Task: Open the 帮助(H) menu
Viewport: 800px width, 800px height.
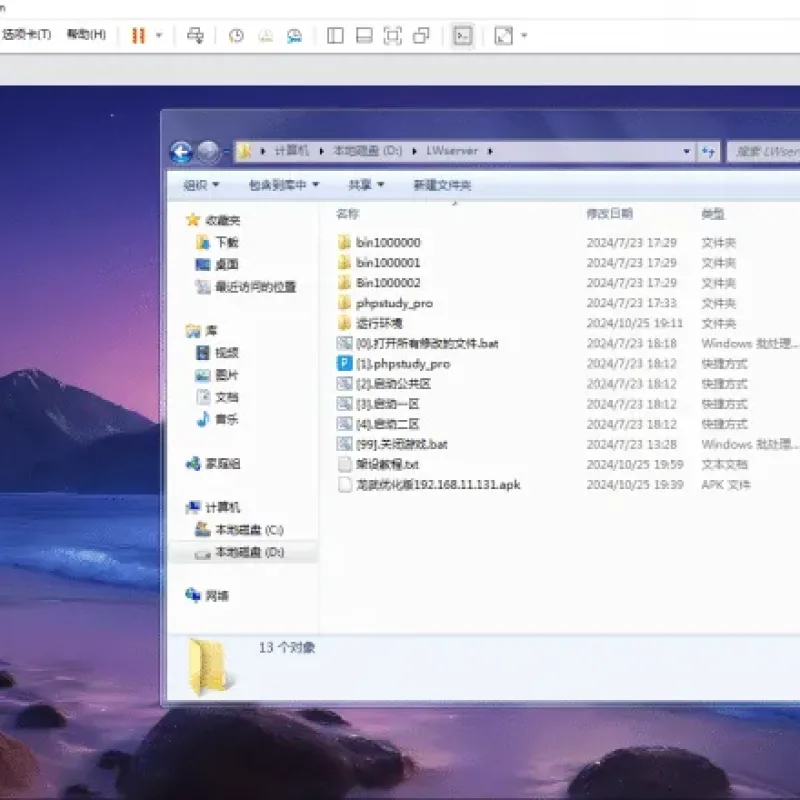Action: click(x=86, y=34)
